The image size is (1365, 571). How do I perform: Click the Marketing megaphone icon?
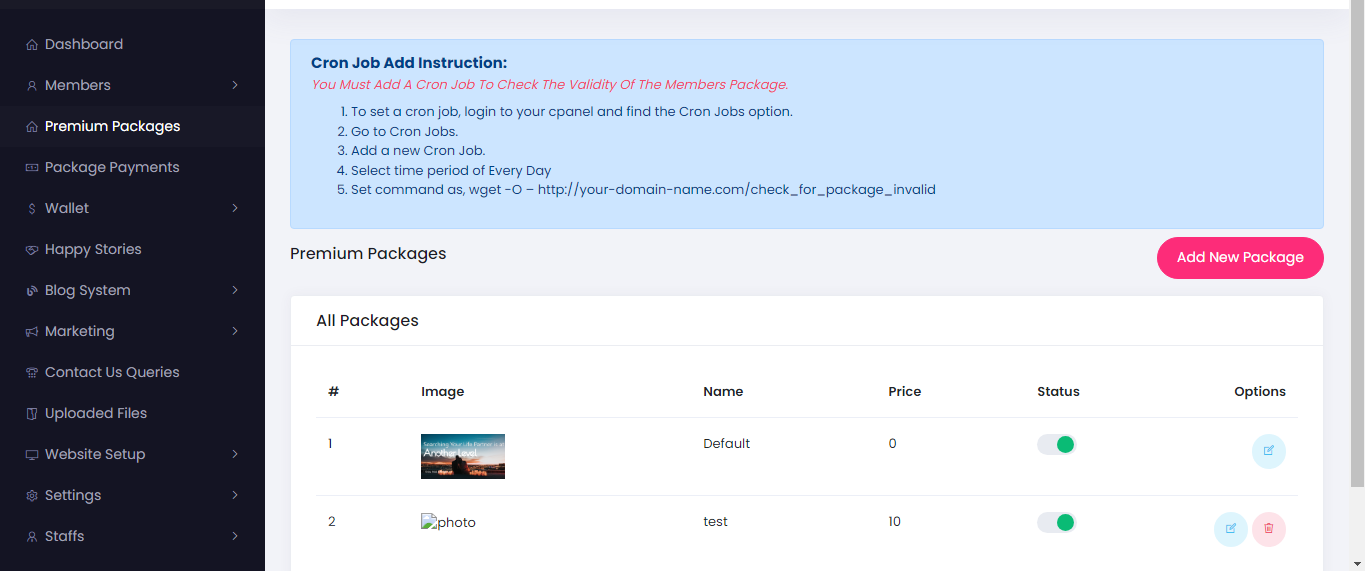click(32, 332)
